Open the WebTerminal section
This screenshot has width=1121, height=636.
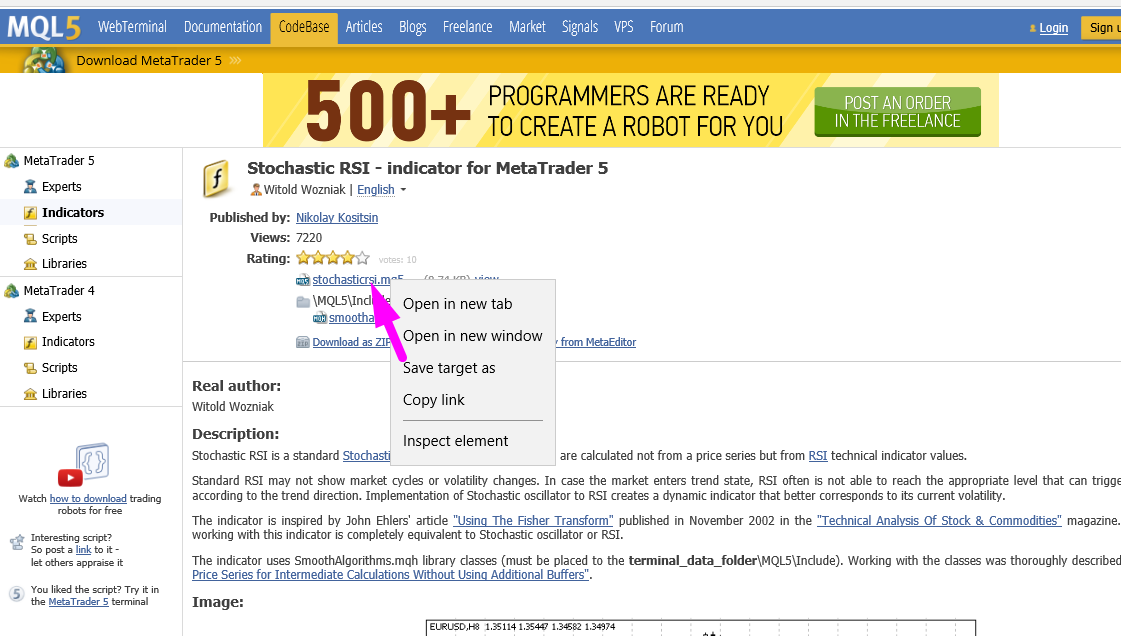point(132,27)
